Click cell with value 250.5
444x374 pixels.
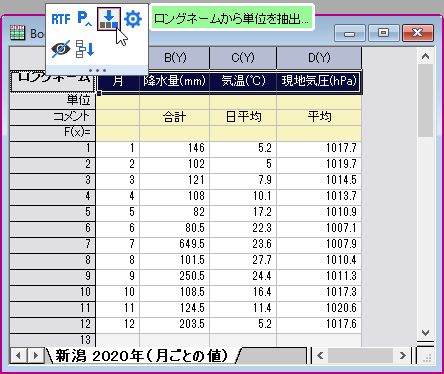[x=174, y=276]
